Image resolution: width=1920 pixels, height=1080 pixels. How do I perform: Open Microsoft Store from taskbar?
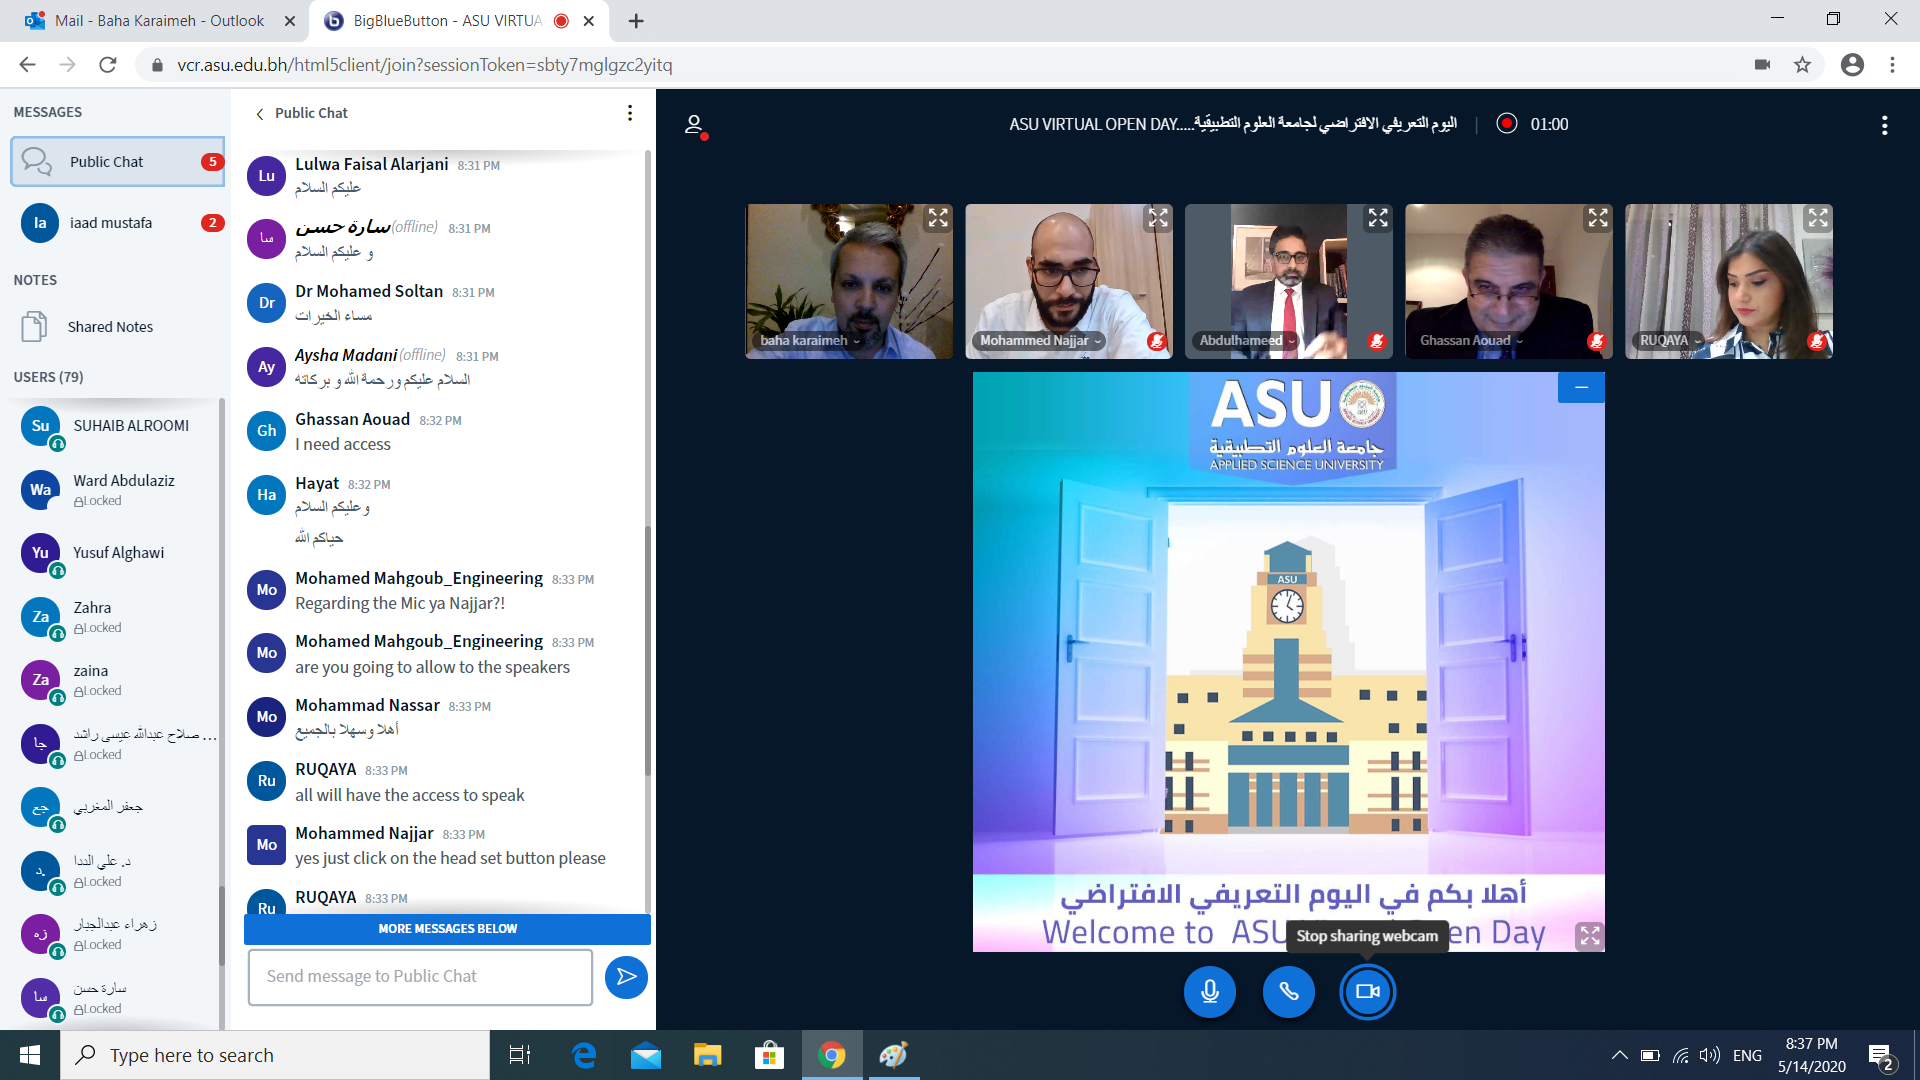coord(769,1055)
